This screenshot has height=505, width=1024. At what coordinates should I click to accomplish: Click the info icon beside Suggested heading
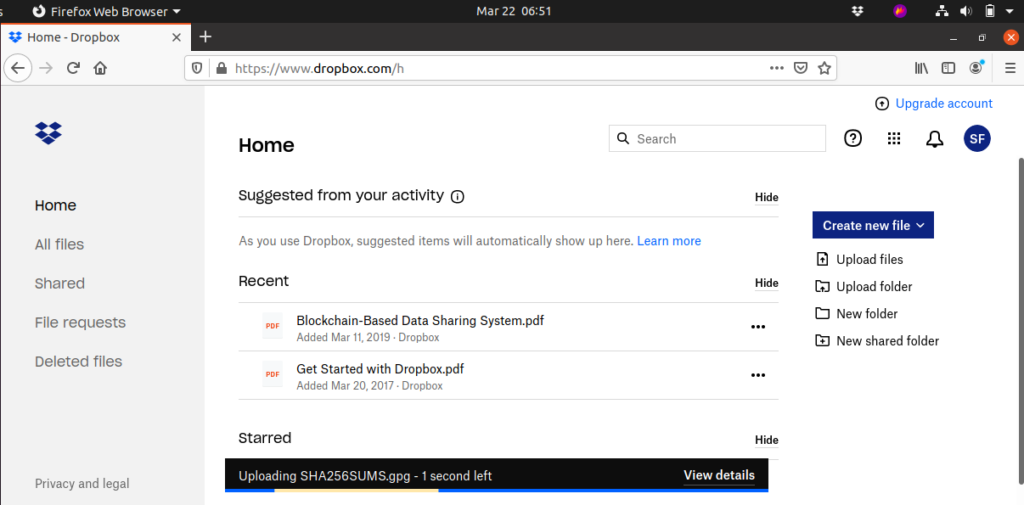click(458, 196)
